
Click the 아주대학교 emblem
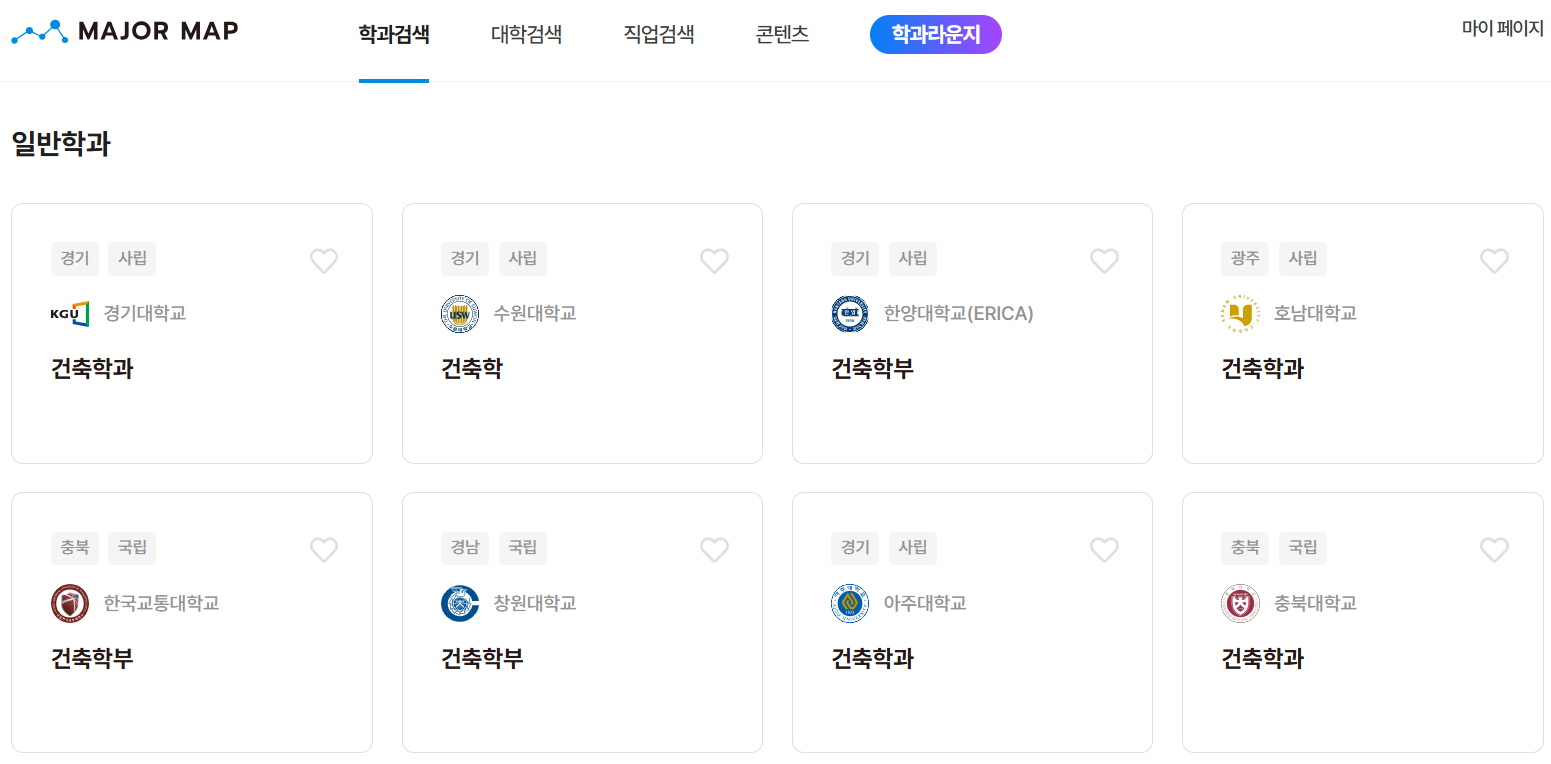(850, 602)
